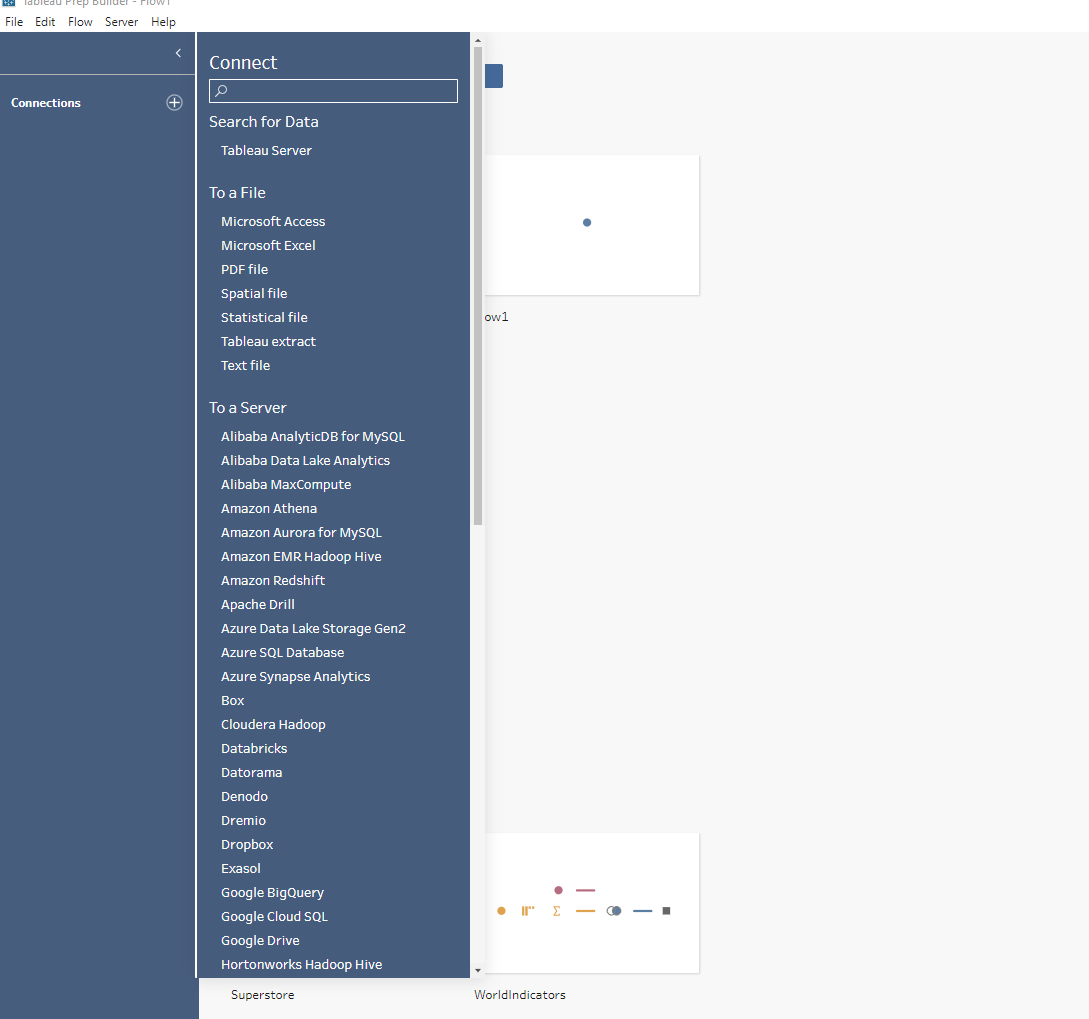Pick the Amazon Redshift connector
1089x1019 pixels.
click(273, 580)
